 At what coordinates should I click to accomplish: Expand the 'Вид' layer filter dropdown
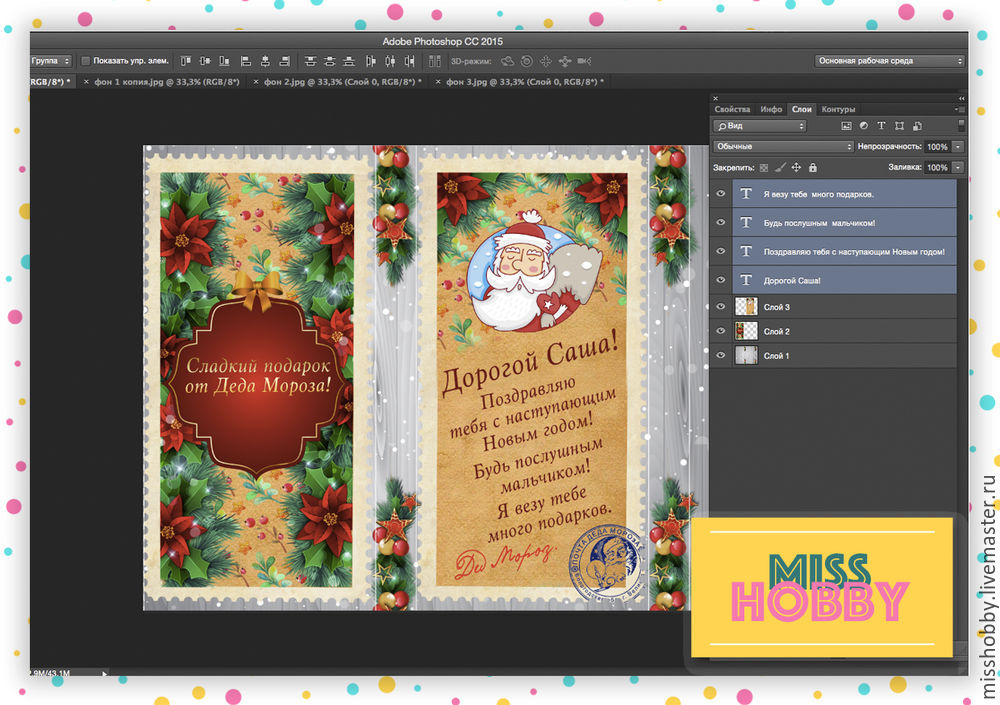click(x=759, y=127)
